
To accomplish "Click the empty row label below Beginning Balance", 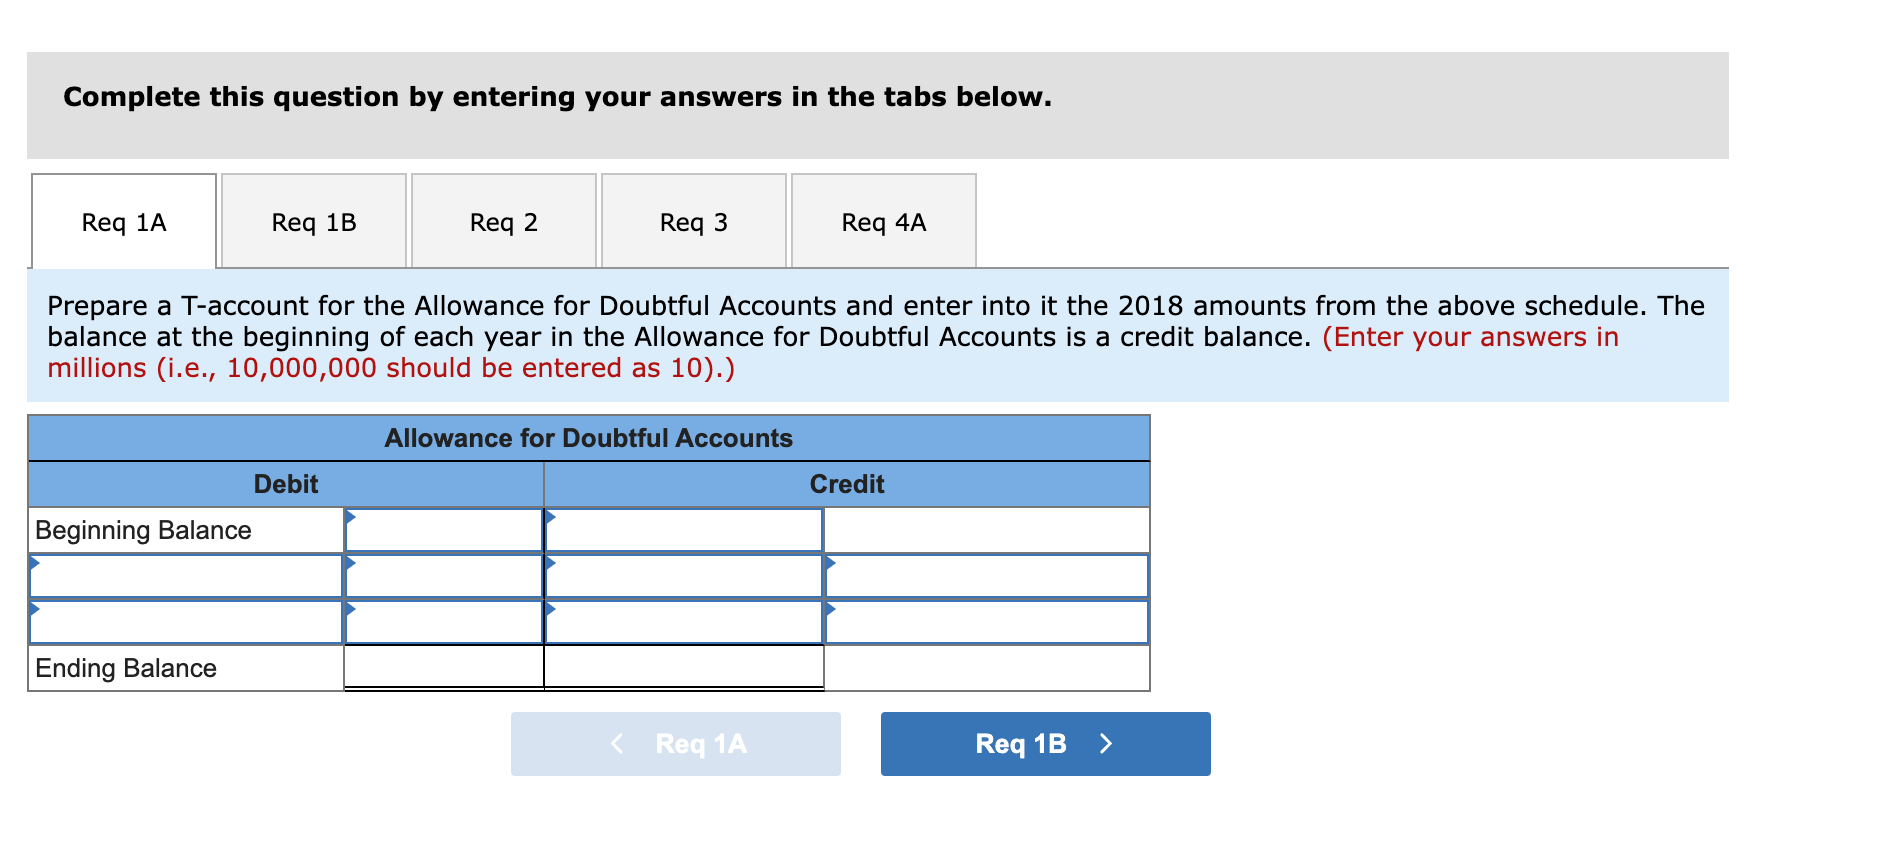I will pyautogui.click(x=185, y=577).
